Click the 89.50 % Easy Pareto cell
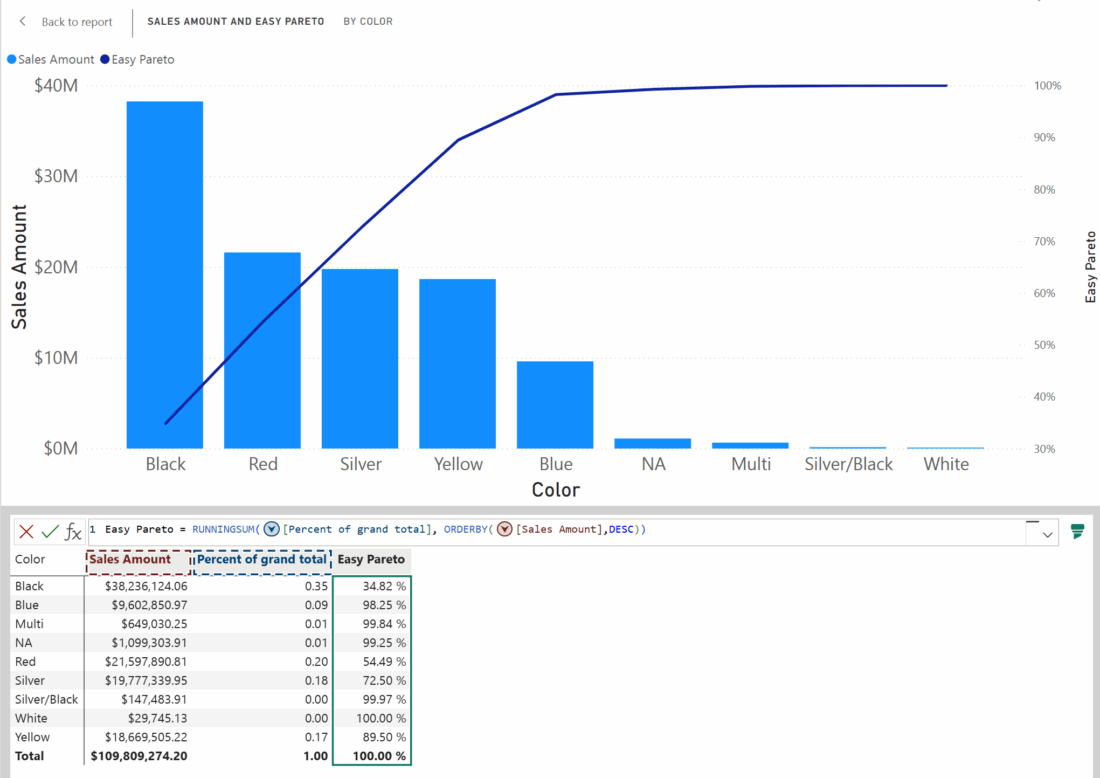Screen dimensions: 1100x778 384,737
